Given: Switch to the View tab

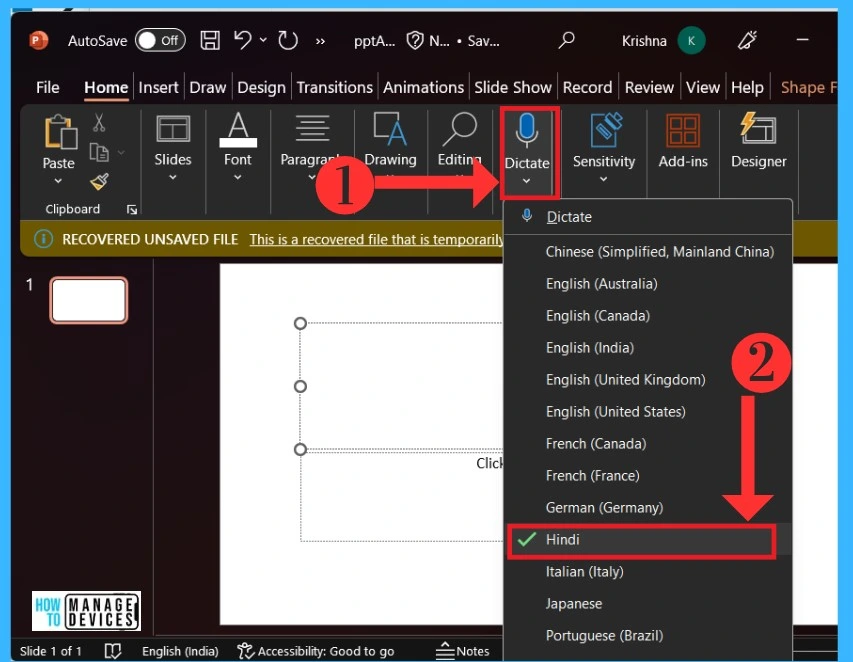Looking at the screenshot, I should (x=702, y=88).
